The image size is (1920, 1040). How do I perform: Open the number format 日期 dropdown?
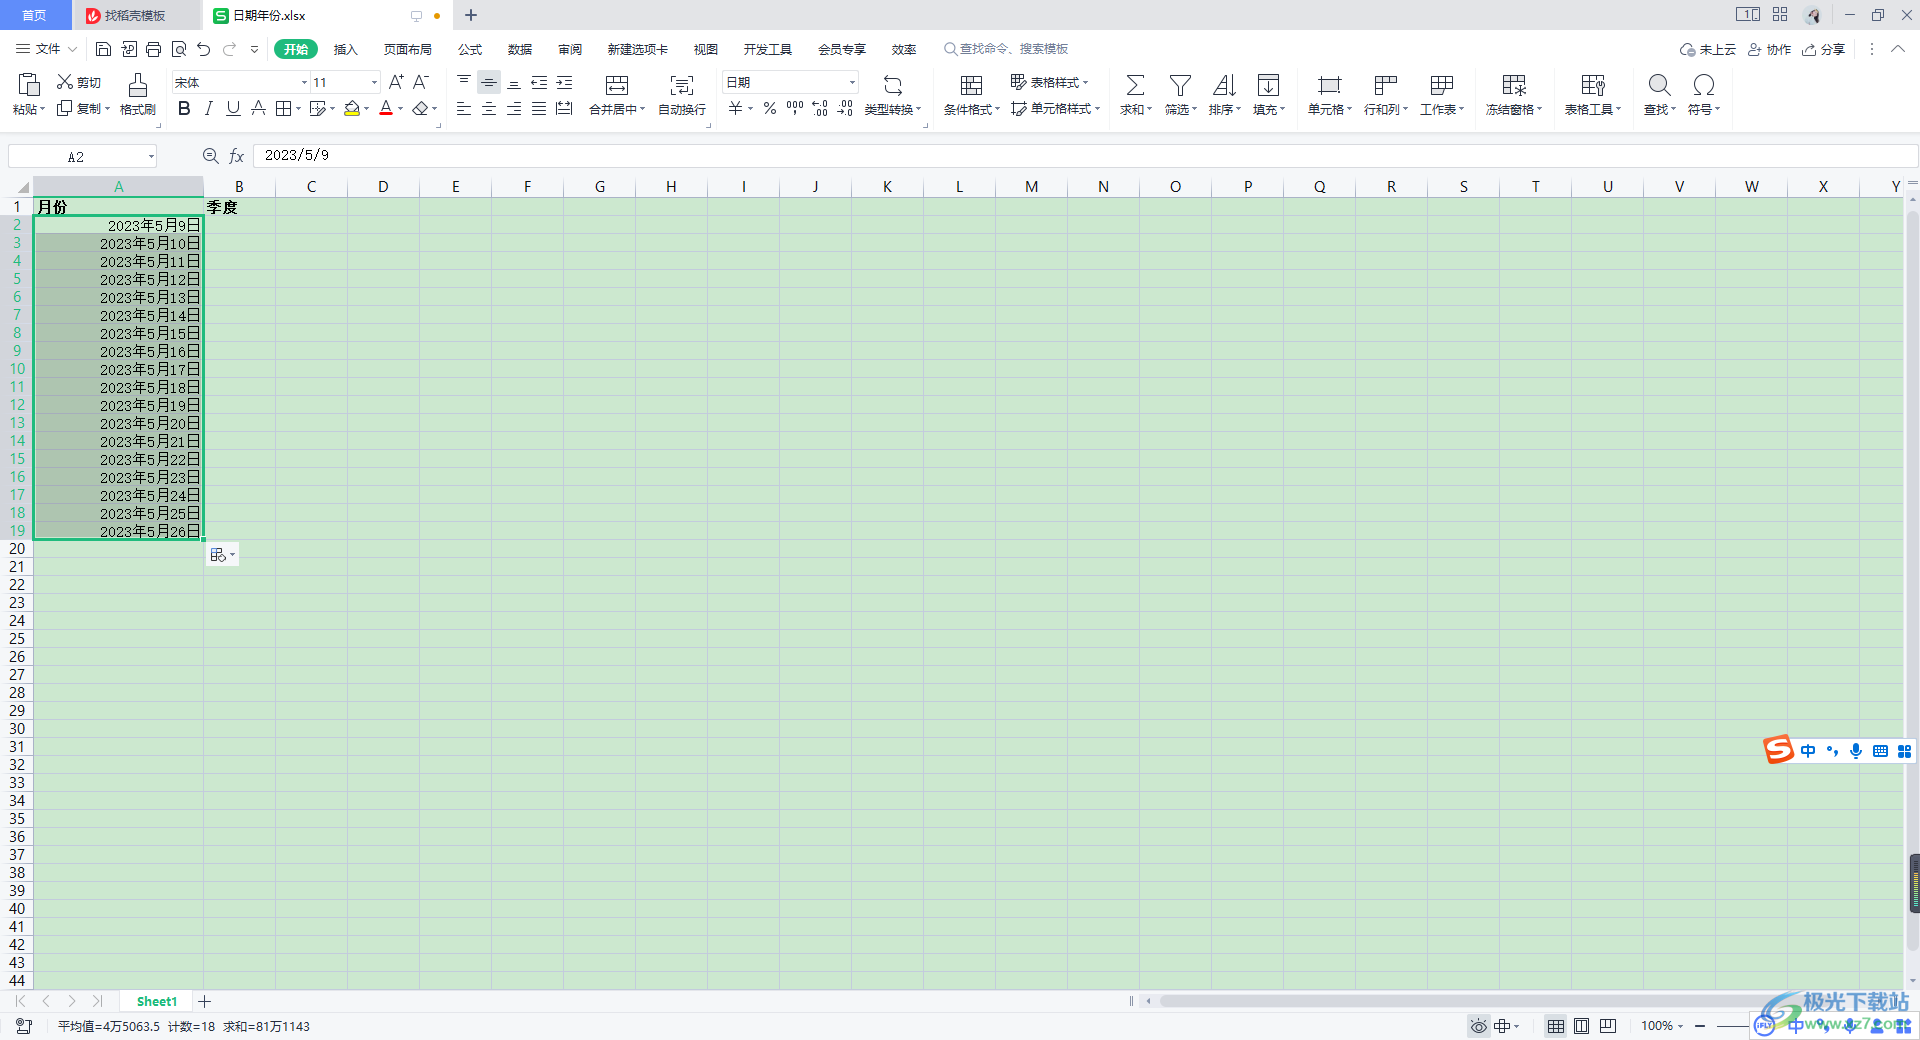(x=852, y=82)
